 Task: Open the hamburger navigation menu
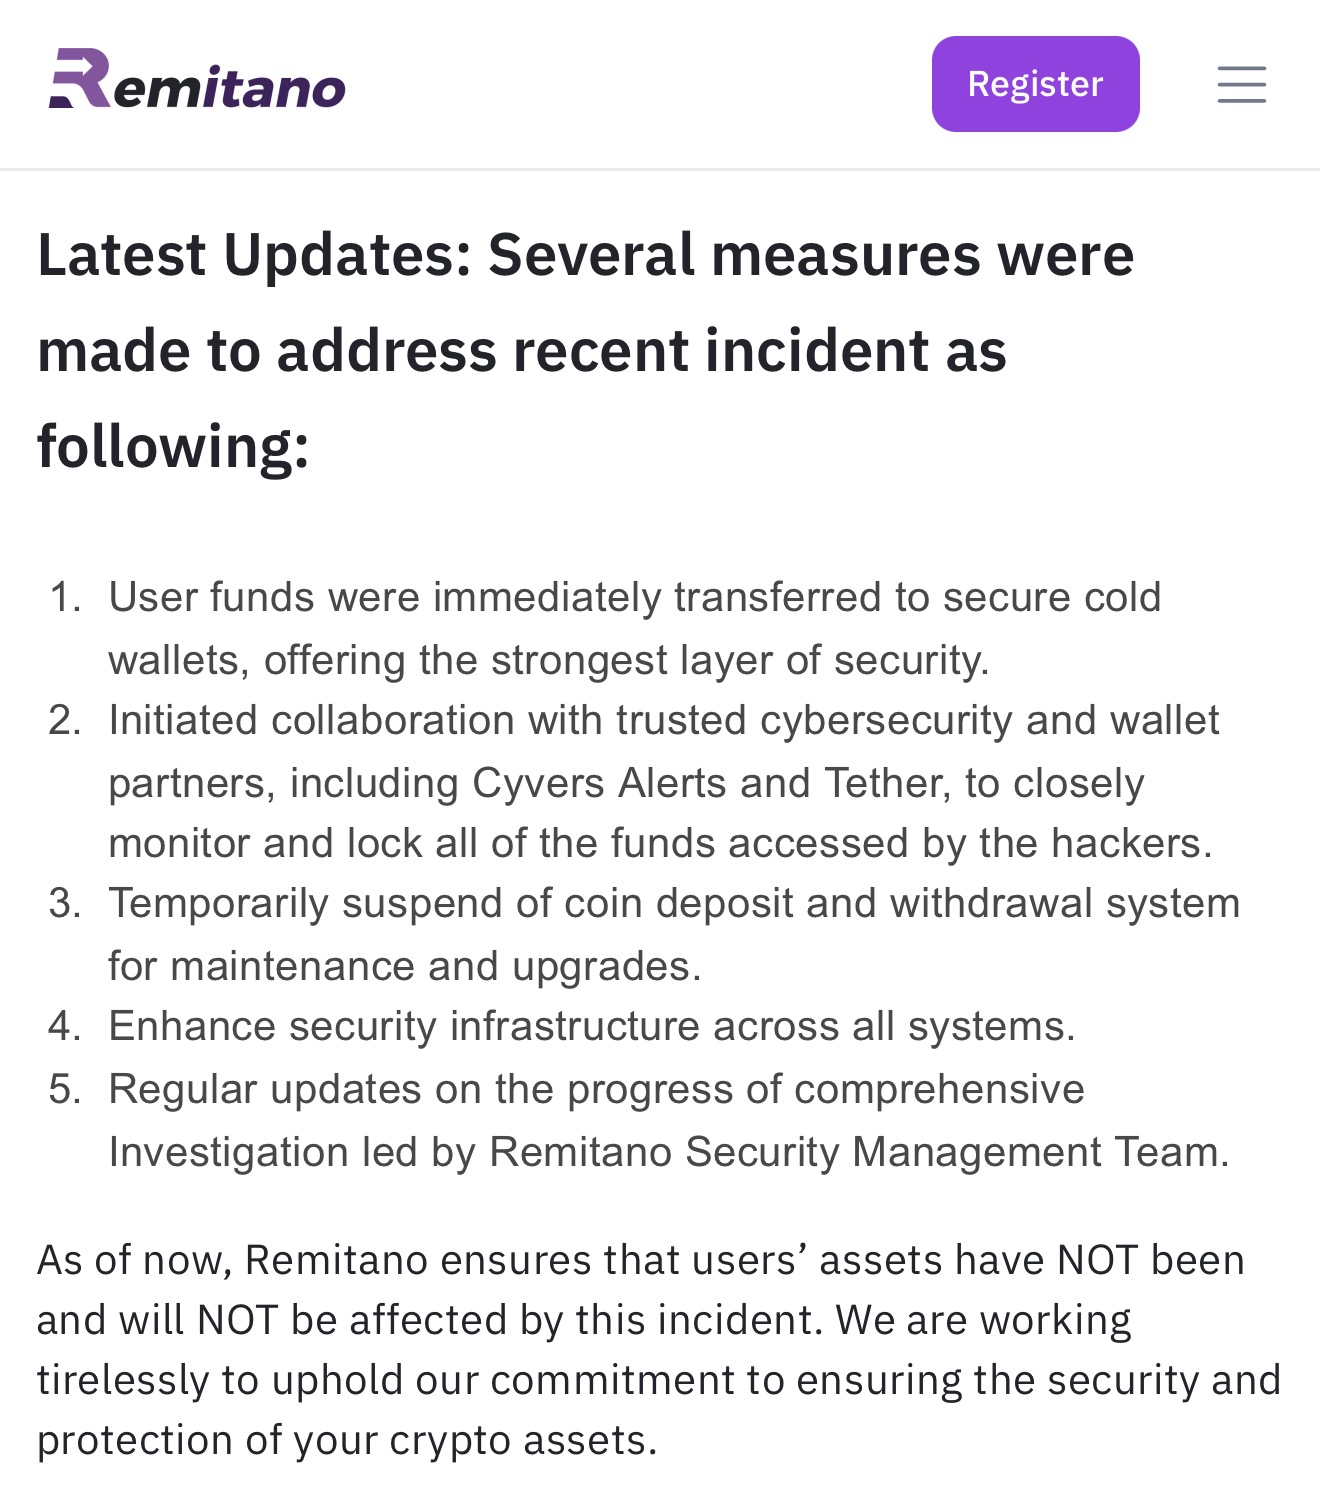(x=1241, y=84)
